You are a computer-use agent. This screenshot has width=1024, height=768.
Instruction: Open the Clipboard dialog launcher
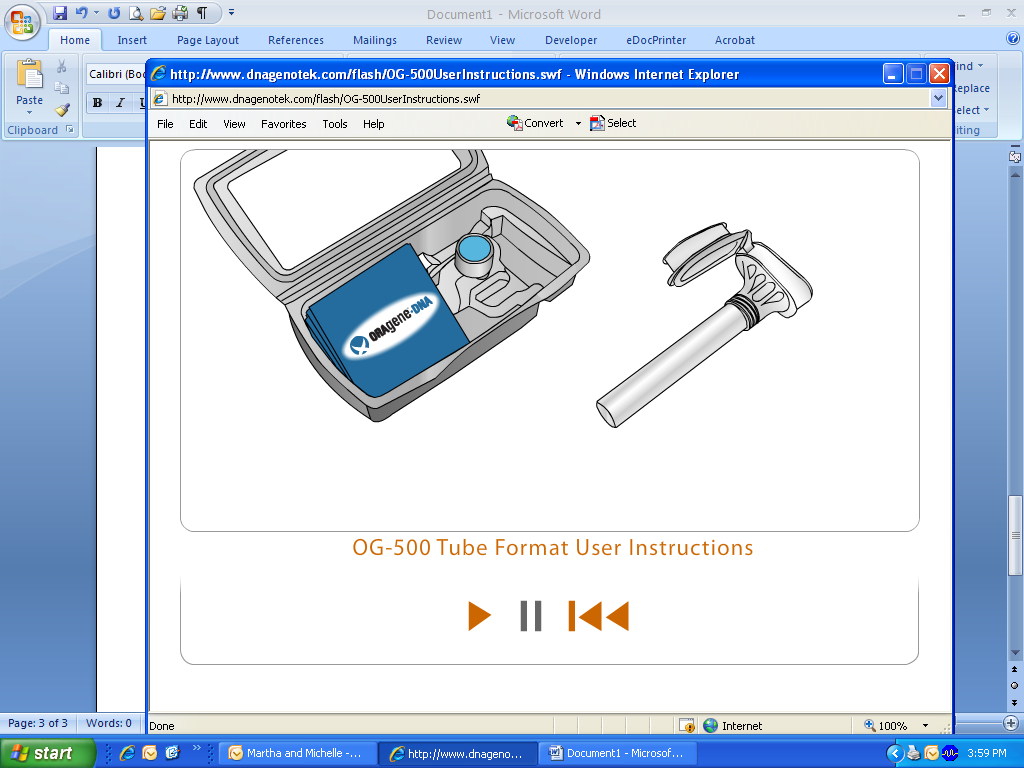click(x=70, y=129)
